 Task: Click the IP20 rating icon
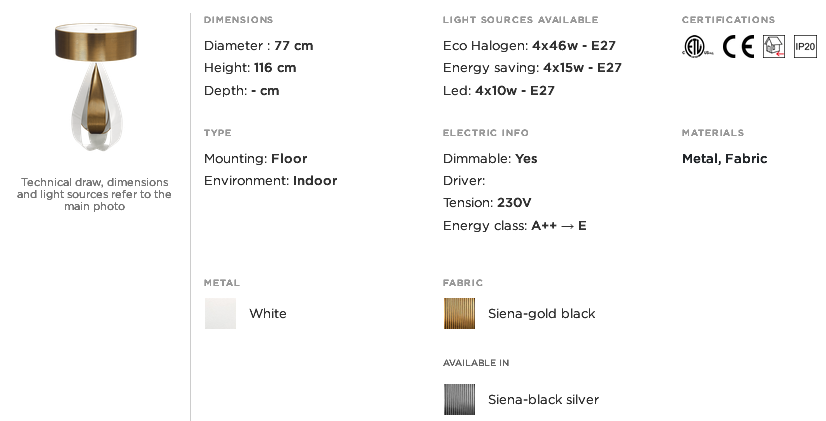click(x=805, y=46)
